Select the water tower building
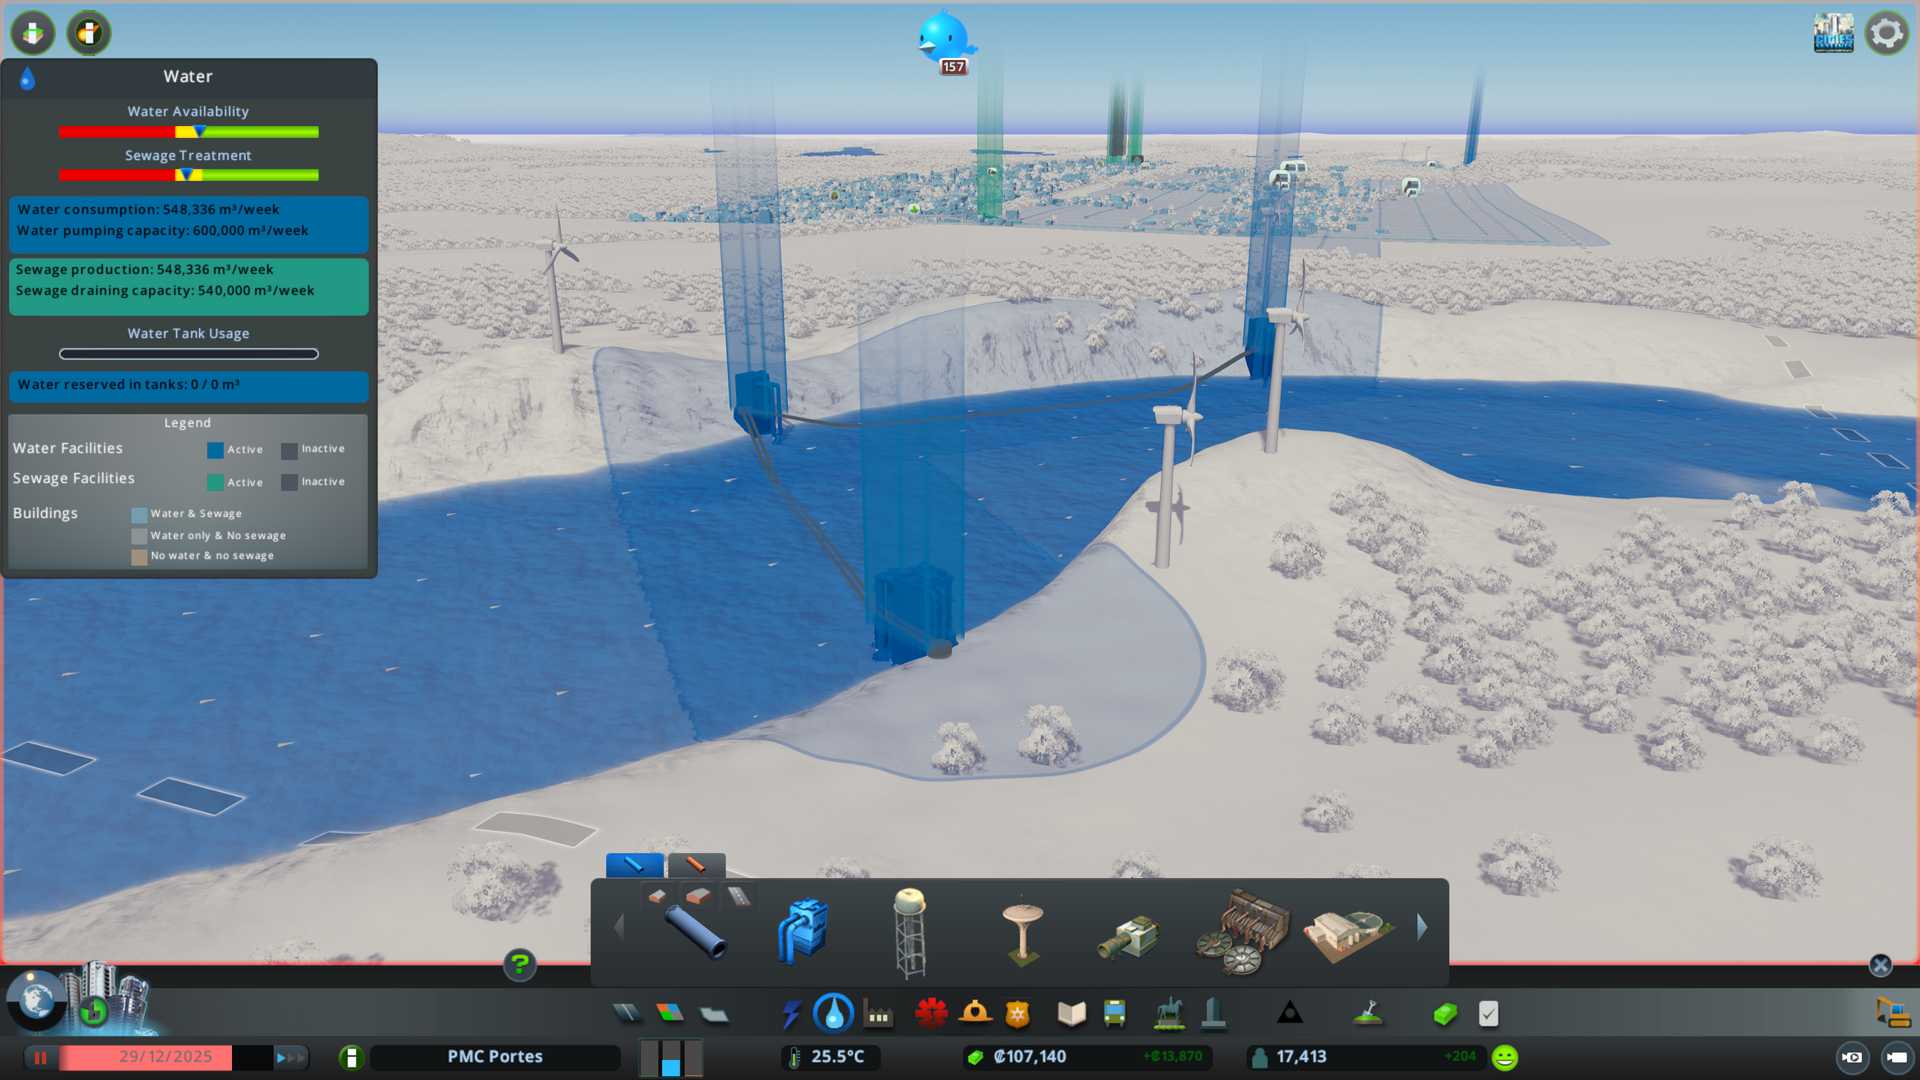1920x1080 pixels. point(910,931)
